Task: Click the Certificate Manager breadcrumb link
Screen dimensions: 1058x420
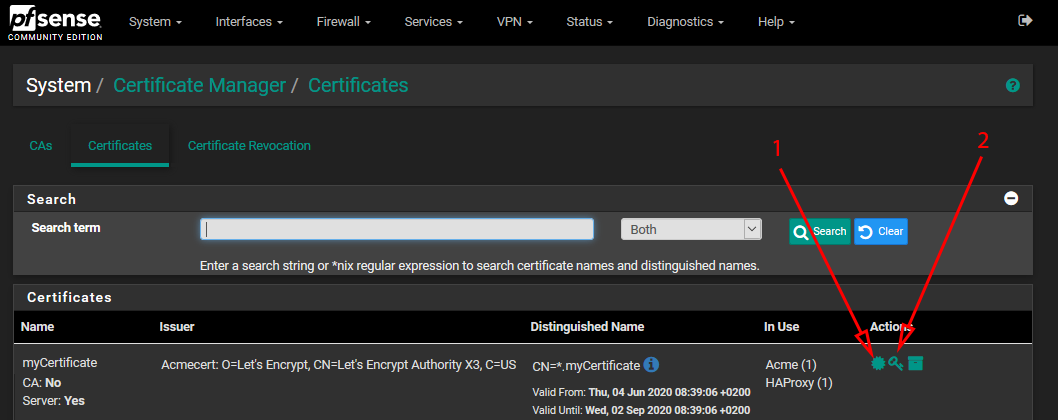Action: 199,86
